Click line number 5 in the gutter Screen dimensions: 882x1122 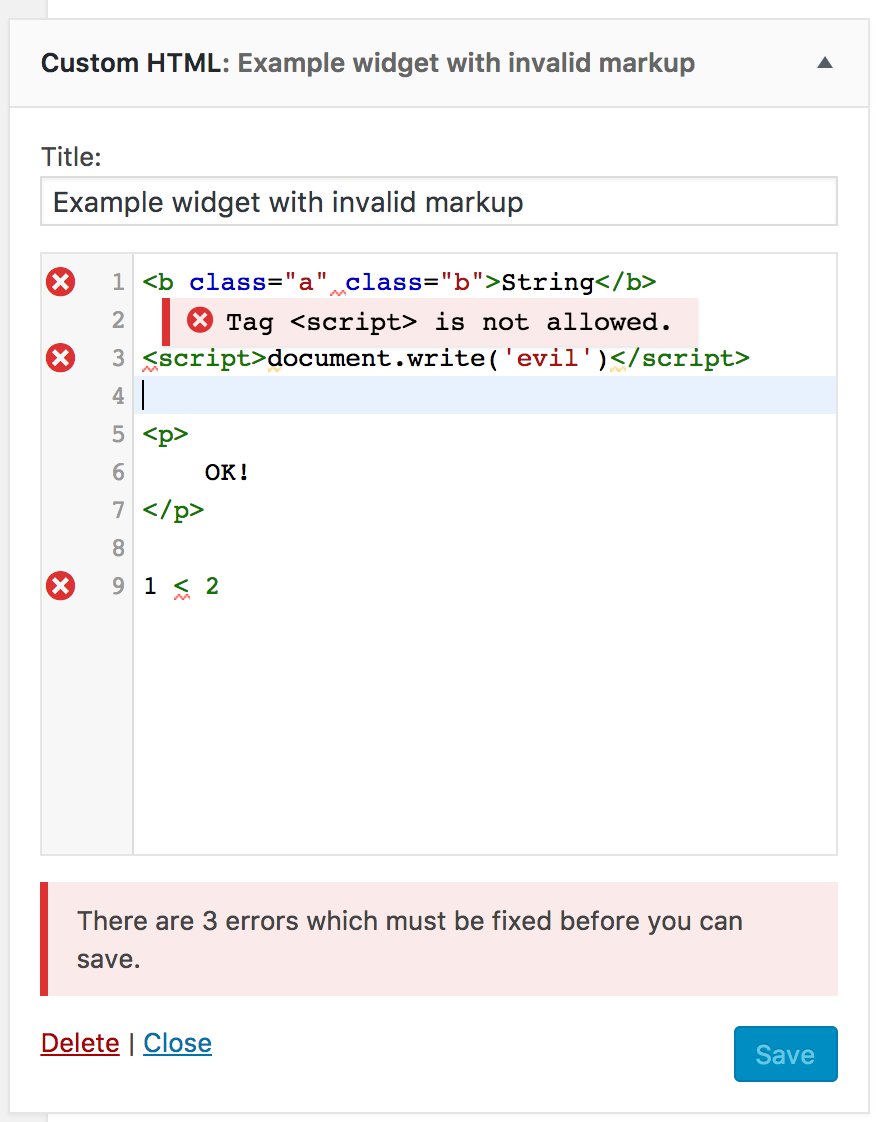[x=118, y=434]
